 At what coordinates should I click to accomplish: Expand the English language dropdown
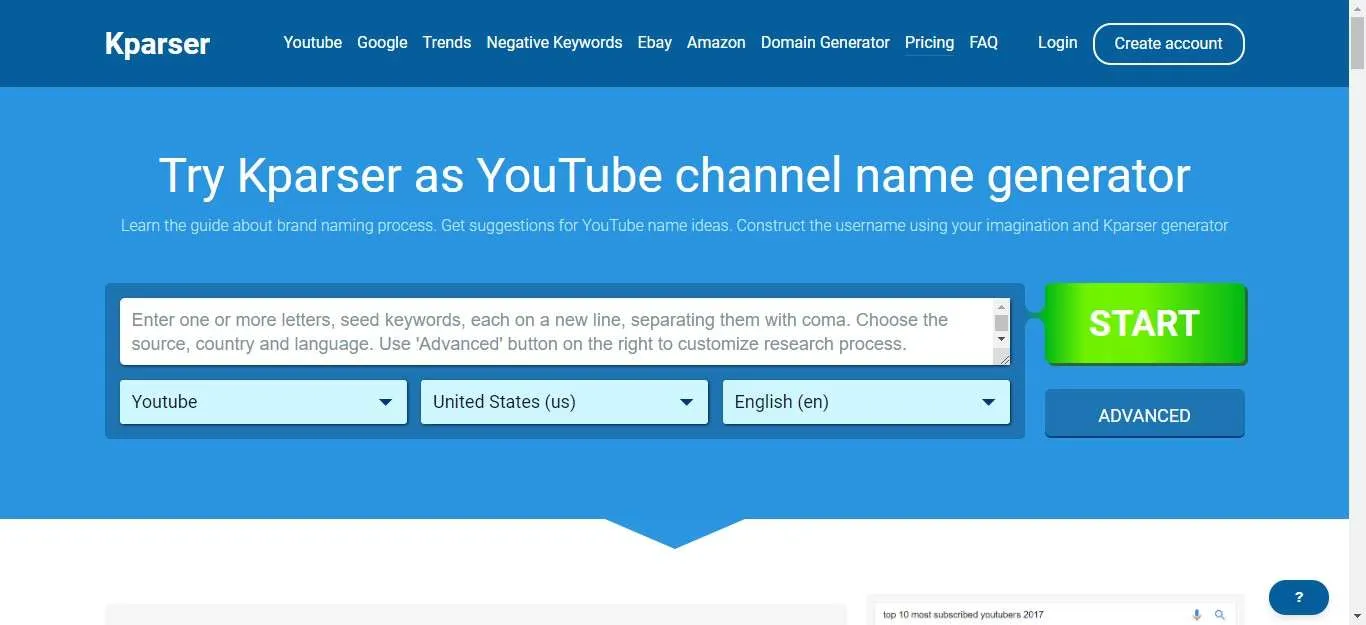click(x=866, y=402)
